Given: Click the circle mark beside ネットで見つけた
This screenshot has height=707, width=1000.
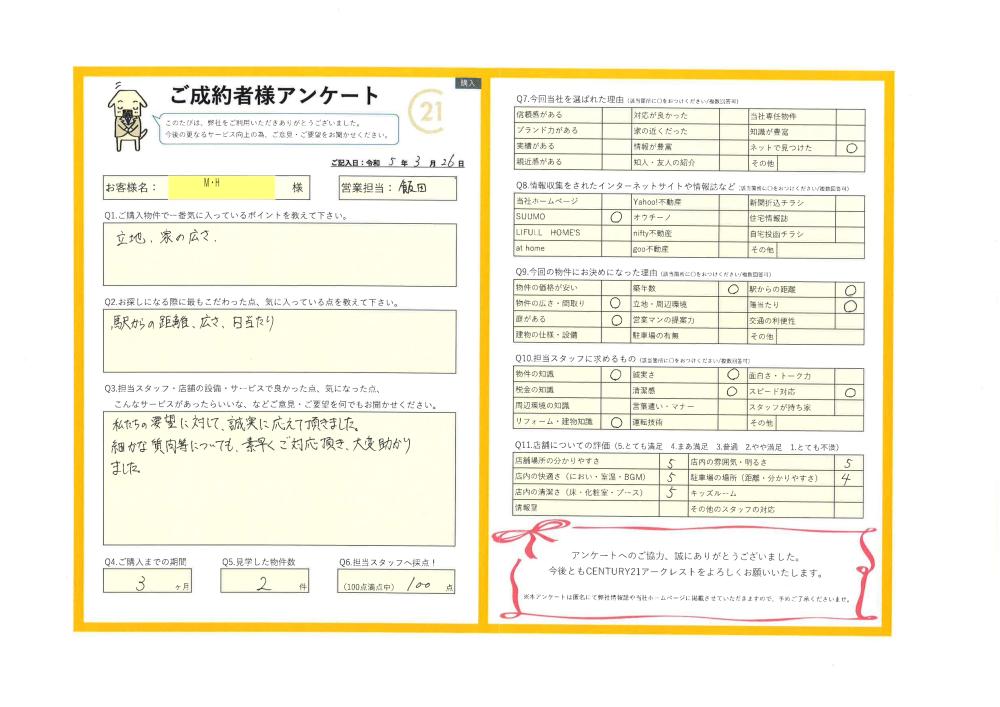Looking at the screenshot, I should click(x=851, y=148).
